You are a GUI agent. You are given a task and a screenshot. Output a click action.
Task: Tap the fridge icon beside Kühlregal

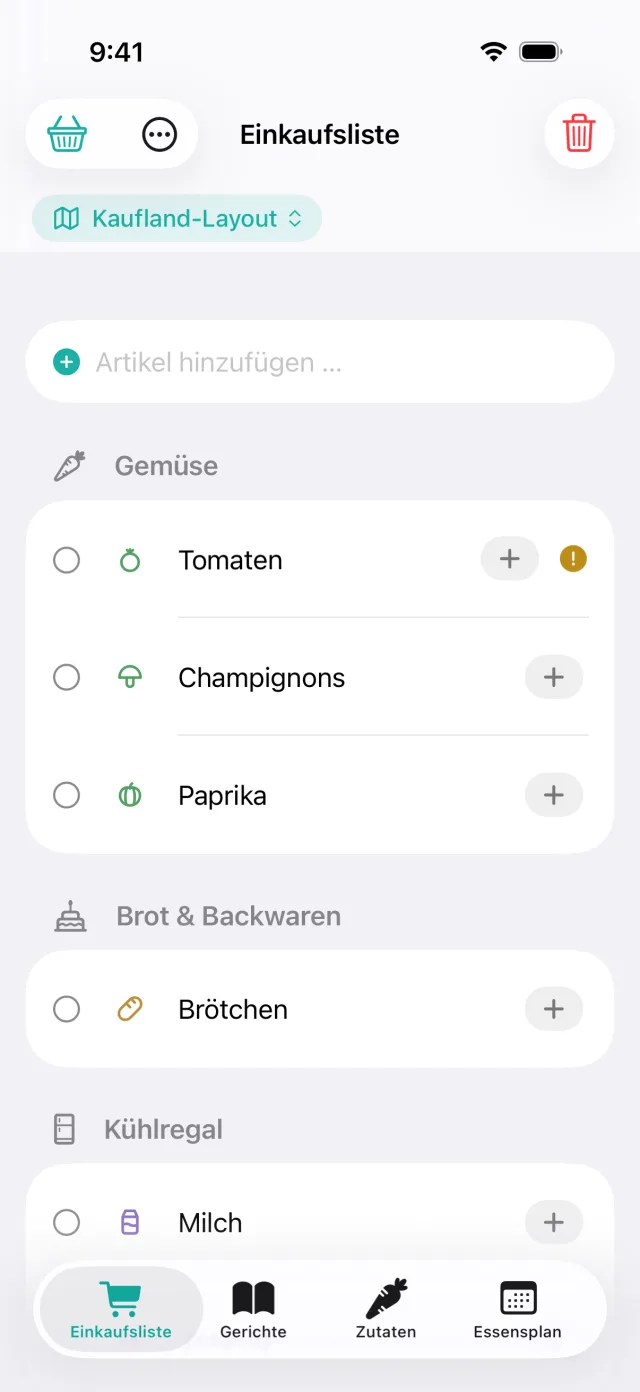64,1130
